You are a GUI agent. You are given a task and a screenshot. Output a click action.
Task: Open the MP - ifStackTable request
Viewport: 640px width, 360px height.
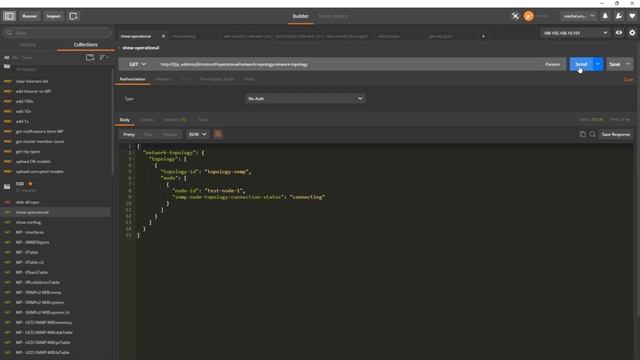(x=56, y=272)
